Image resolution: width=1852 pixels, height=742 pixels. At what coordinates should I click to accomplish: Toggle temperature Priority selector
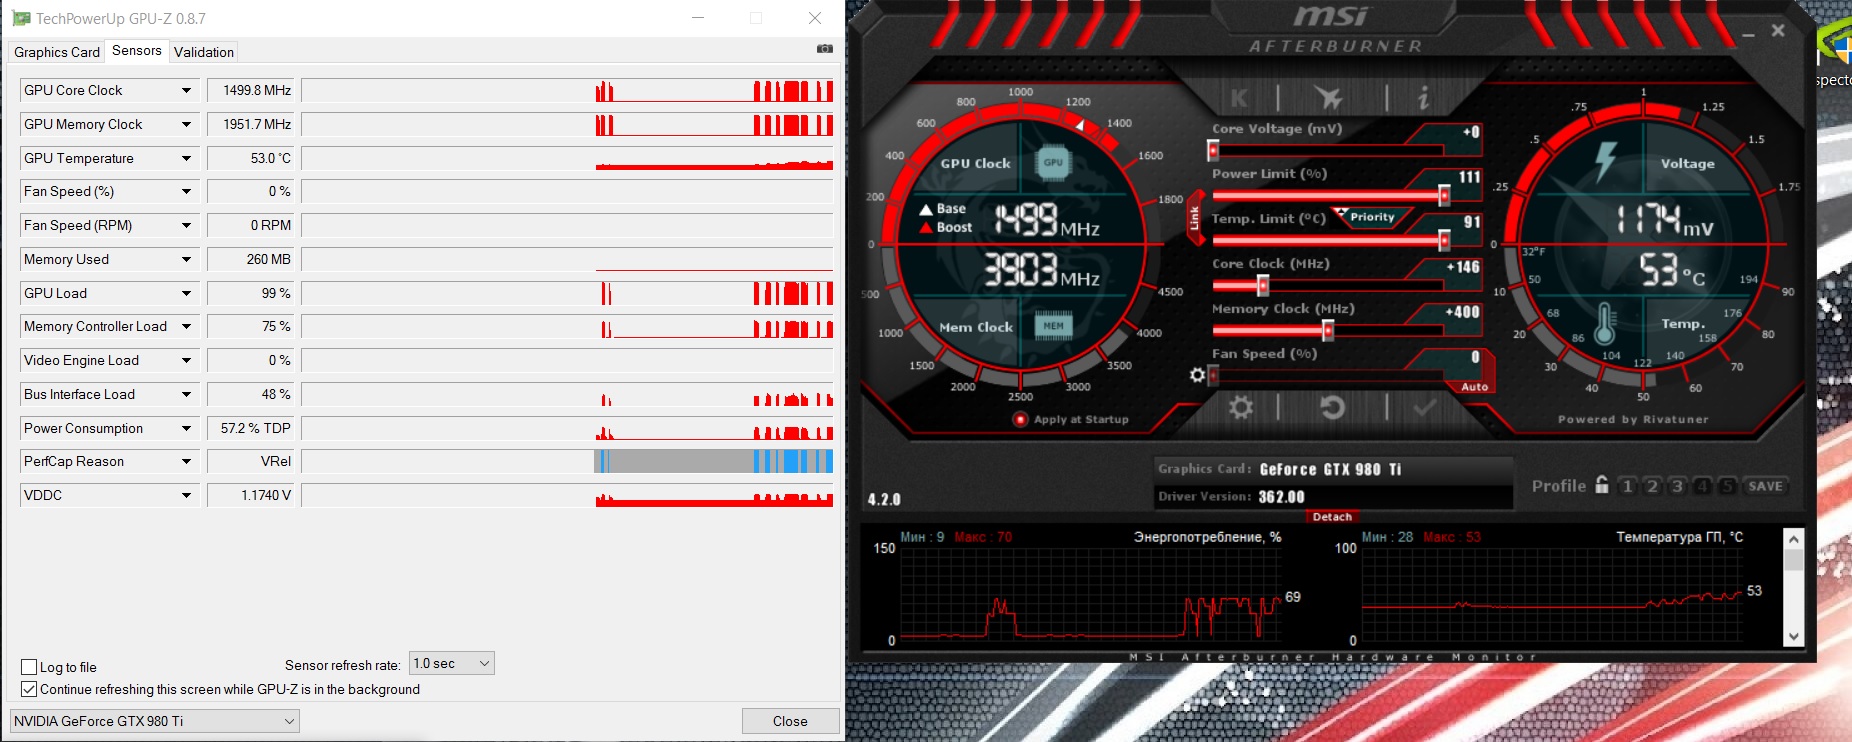coord(1371,217)
